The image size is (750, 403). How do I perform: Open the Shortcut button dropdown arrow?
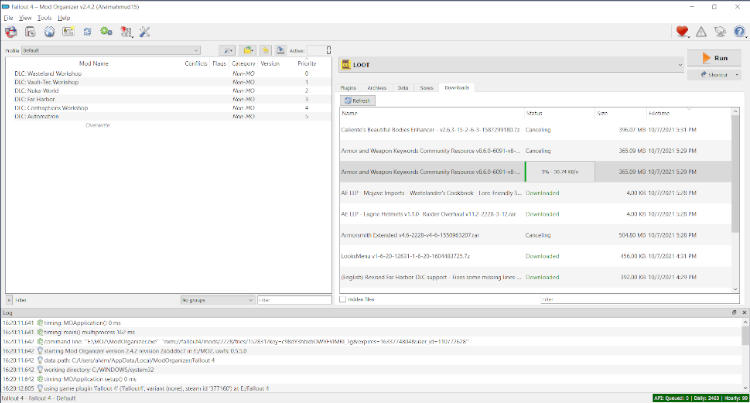tap(737, 75)
